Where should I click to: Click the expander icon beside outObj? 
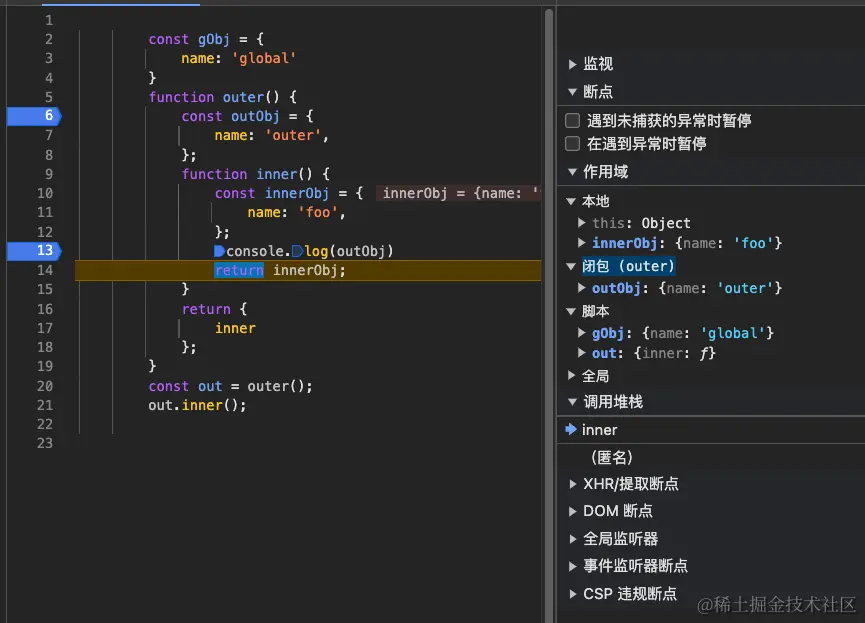click(580, 288)
